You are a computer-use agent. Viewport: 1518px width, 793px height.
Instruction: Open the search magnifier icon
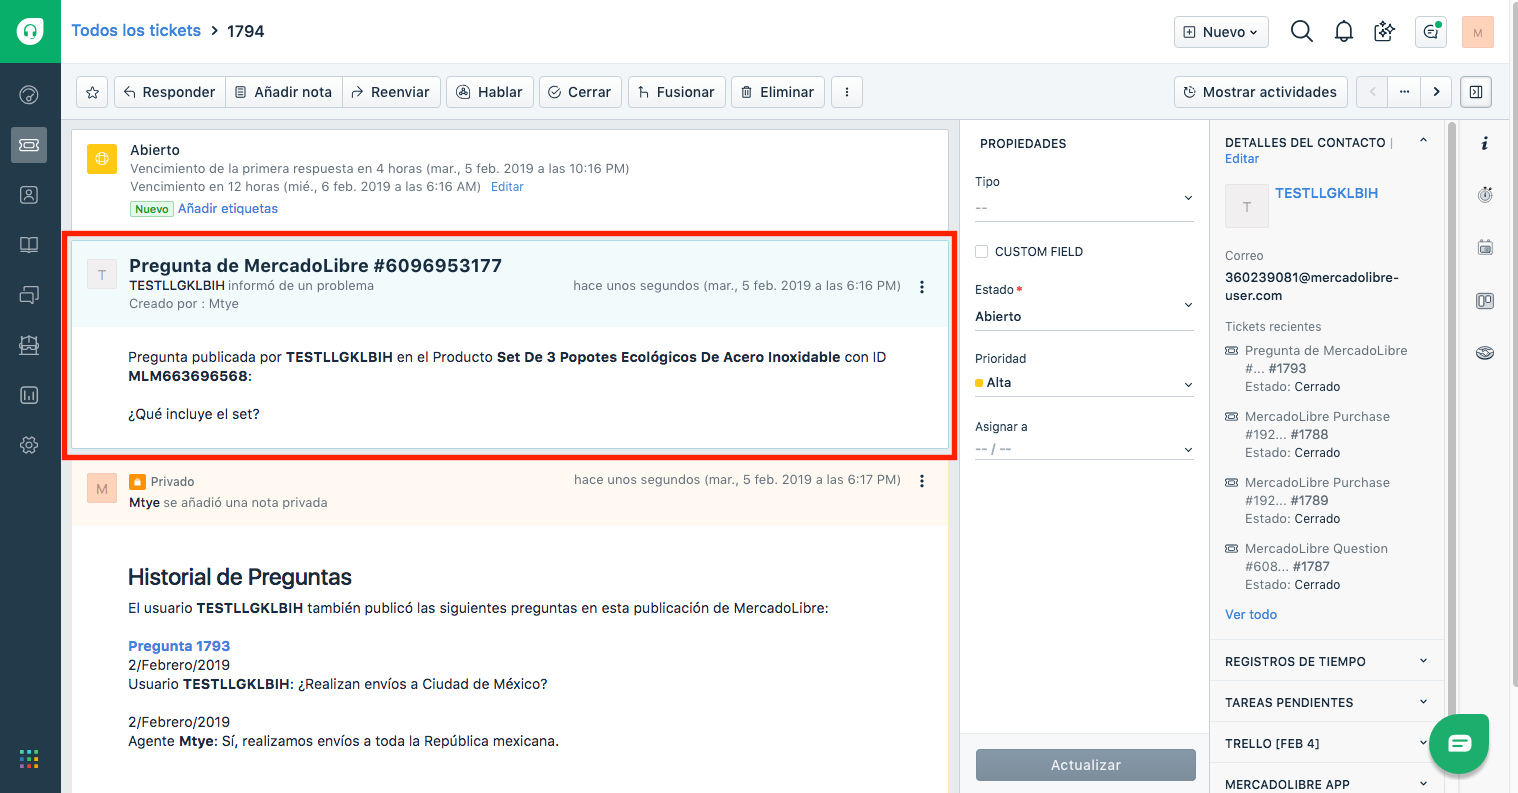pos(1301,31)
